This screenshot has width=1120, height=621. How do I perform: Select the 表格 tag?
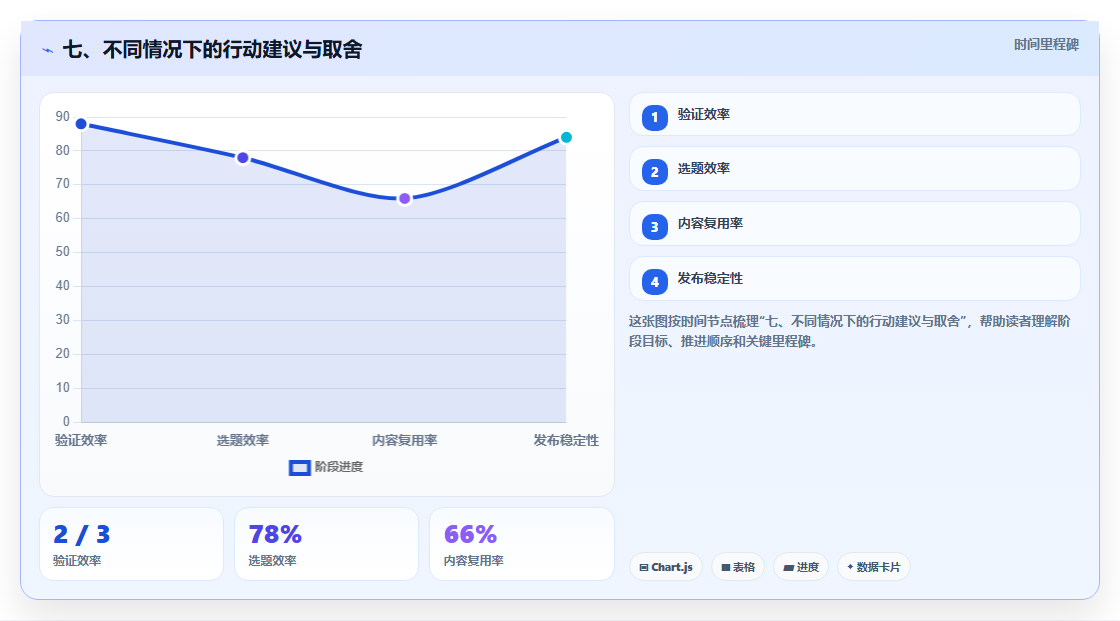(738, 567)
